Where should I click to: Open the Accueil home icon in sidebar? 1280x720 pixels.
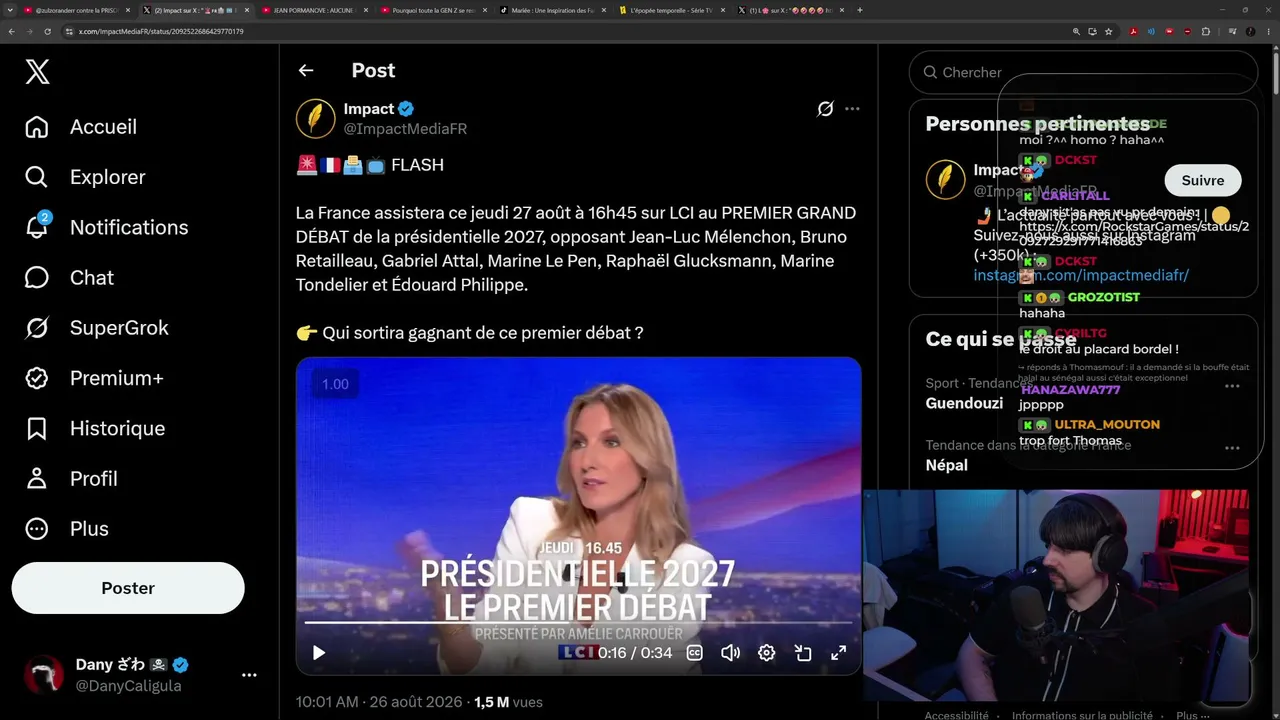pyautogui.click(x=37, y=127)
